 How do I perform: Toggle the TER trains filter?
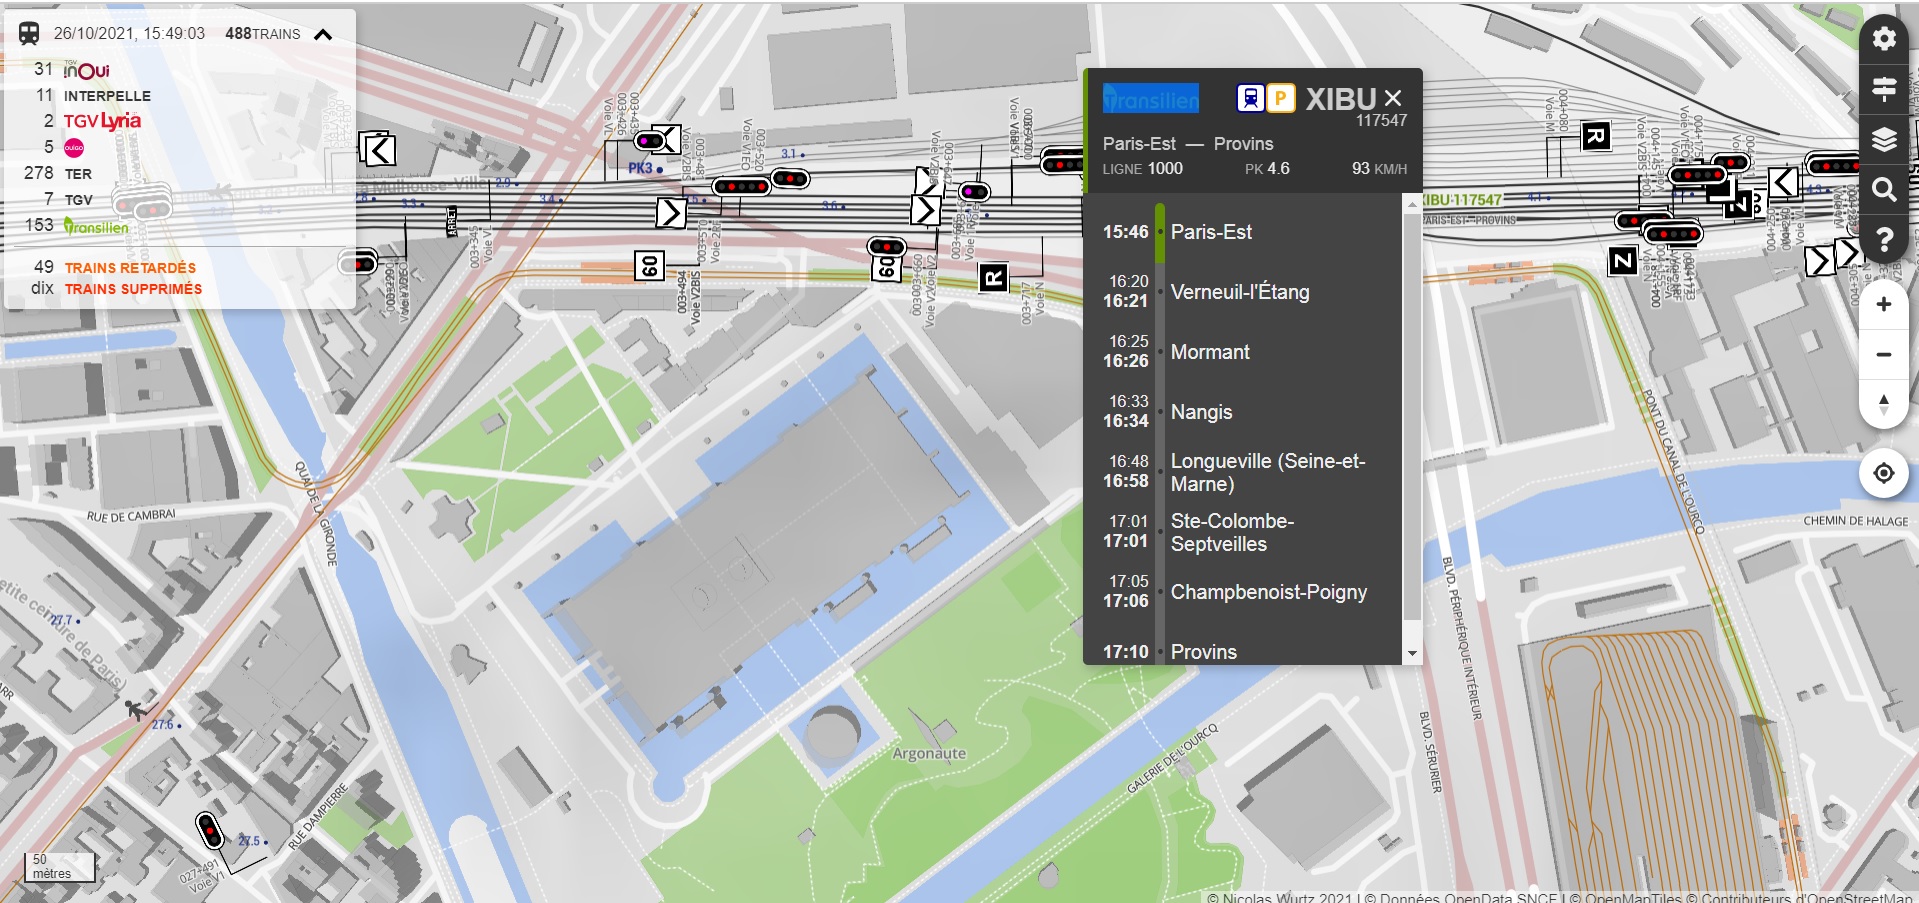point(78,174)
